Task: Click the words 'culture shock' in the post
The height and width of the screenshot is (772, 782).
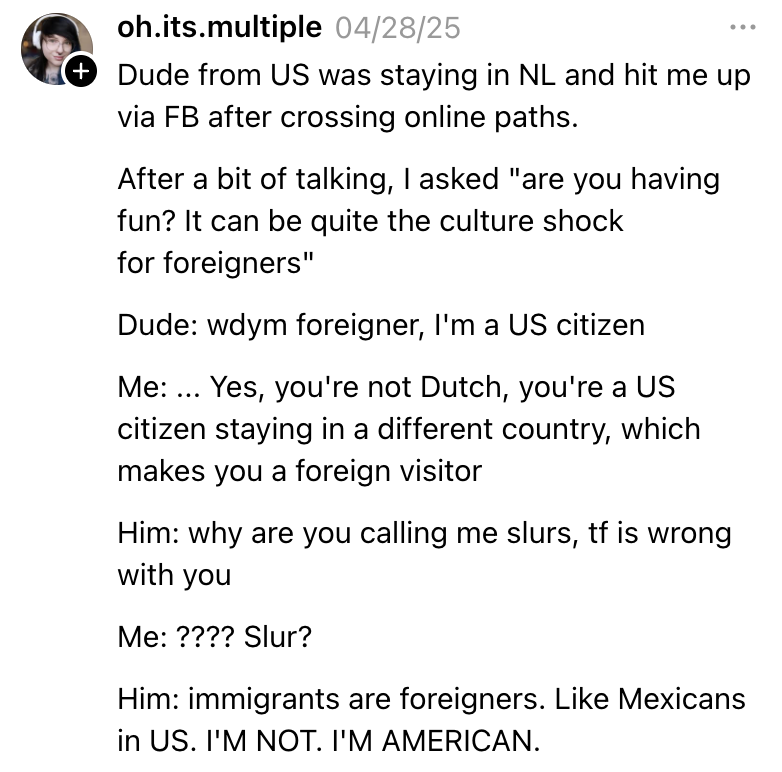Action: point(531,221)
